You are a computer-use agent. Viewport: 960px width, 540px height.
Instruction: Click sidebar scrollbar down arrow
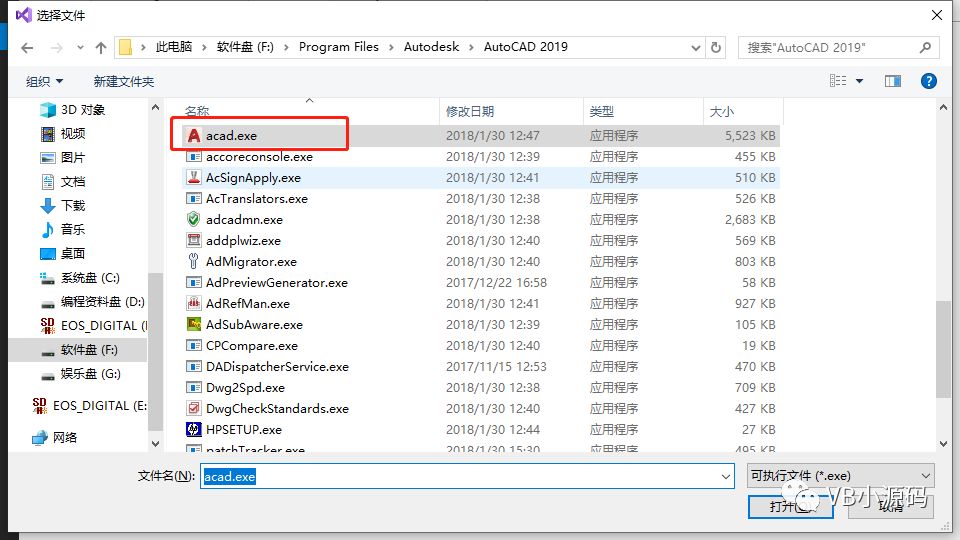pyautogui.click(x=155, y=443)
